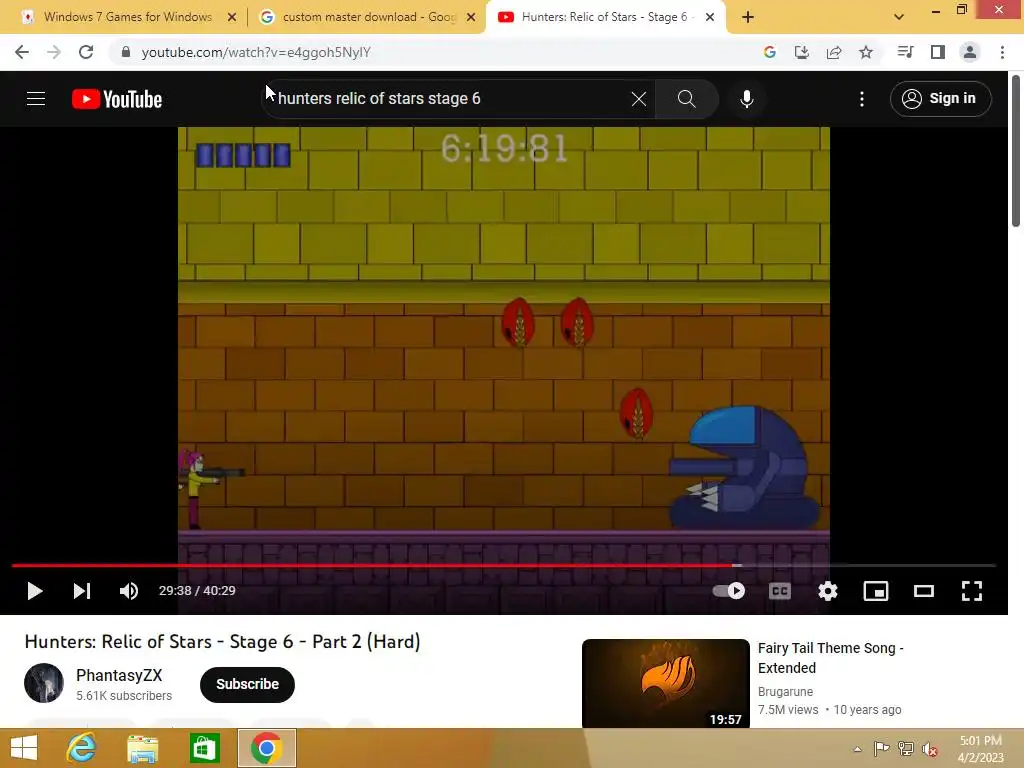Open the YouTube hamburger guide menu
1024x768 pixels.
click(36, 99)
